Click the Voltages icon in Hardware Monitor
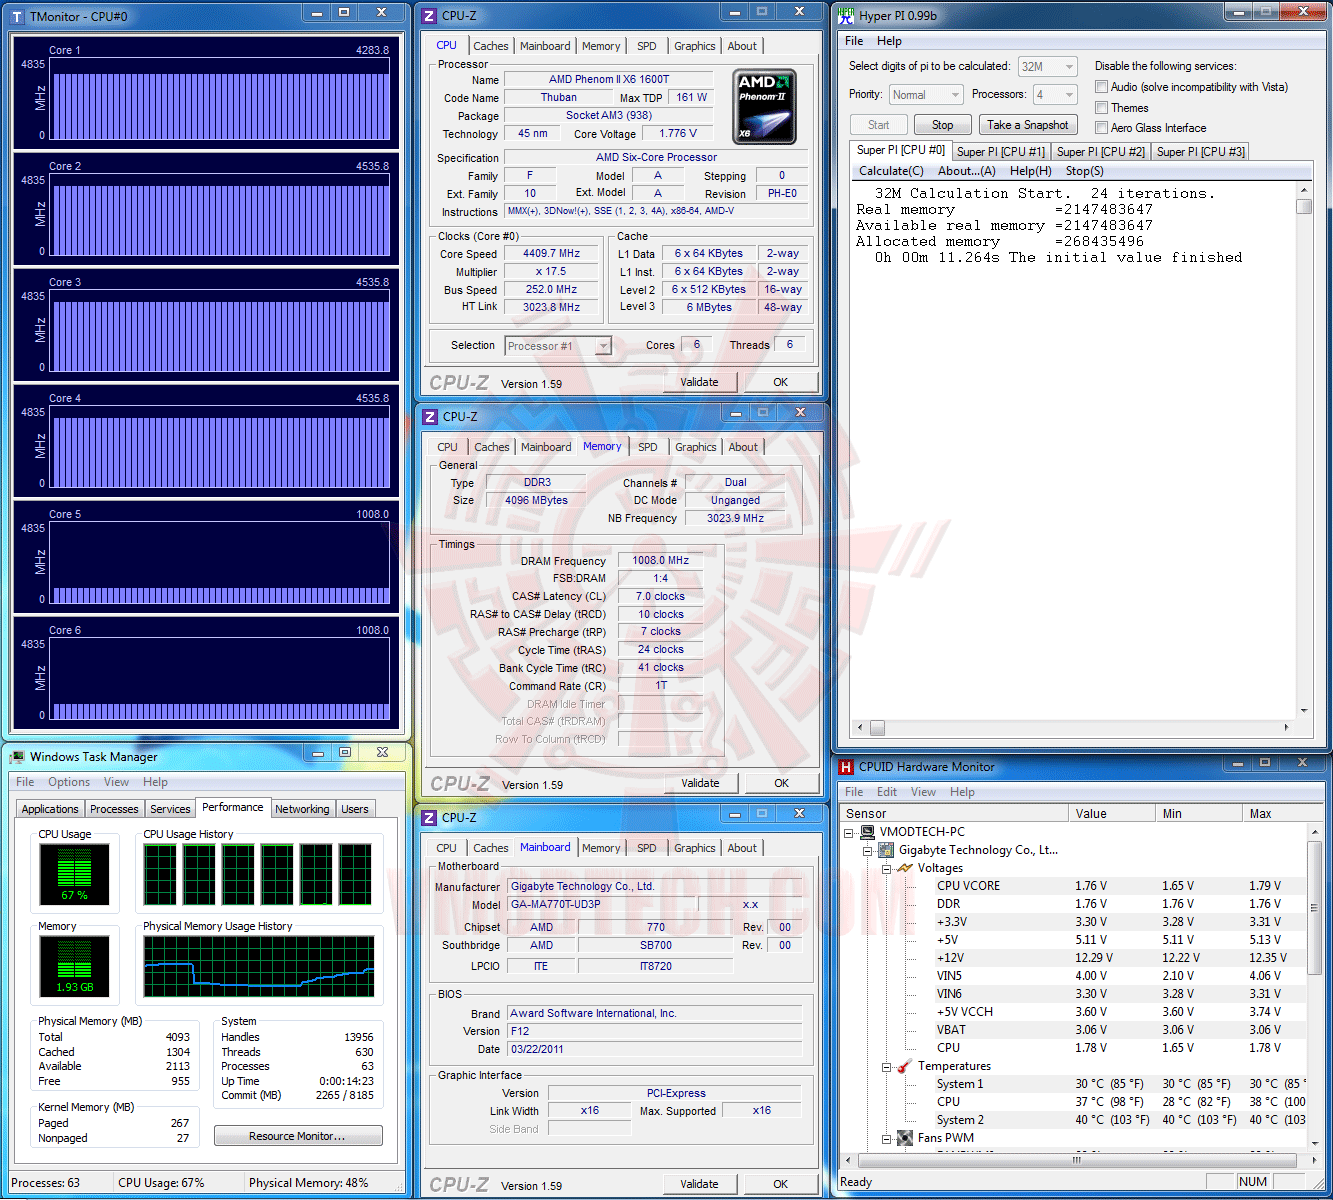Viewport: 1333px width, 1200px height. click(x=905, y=868)
